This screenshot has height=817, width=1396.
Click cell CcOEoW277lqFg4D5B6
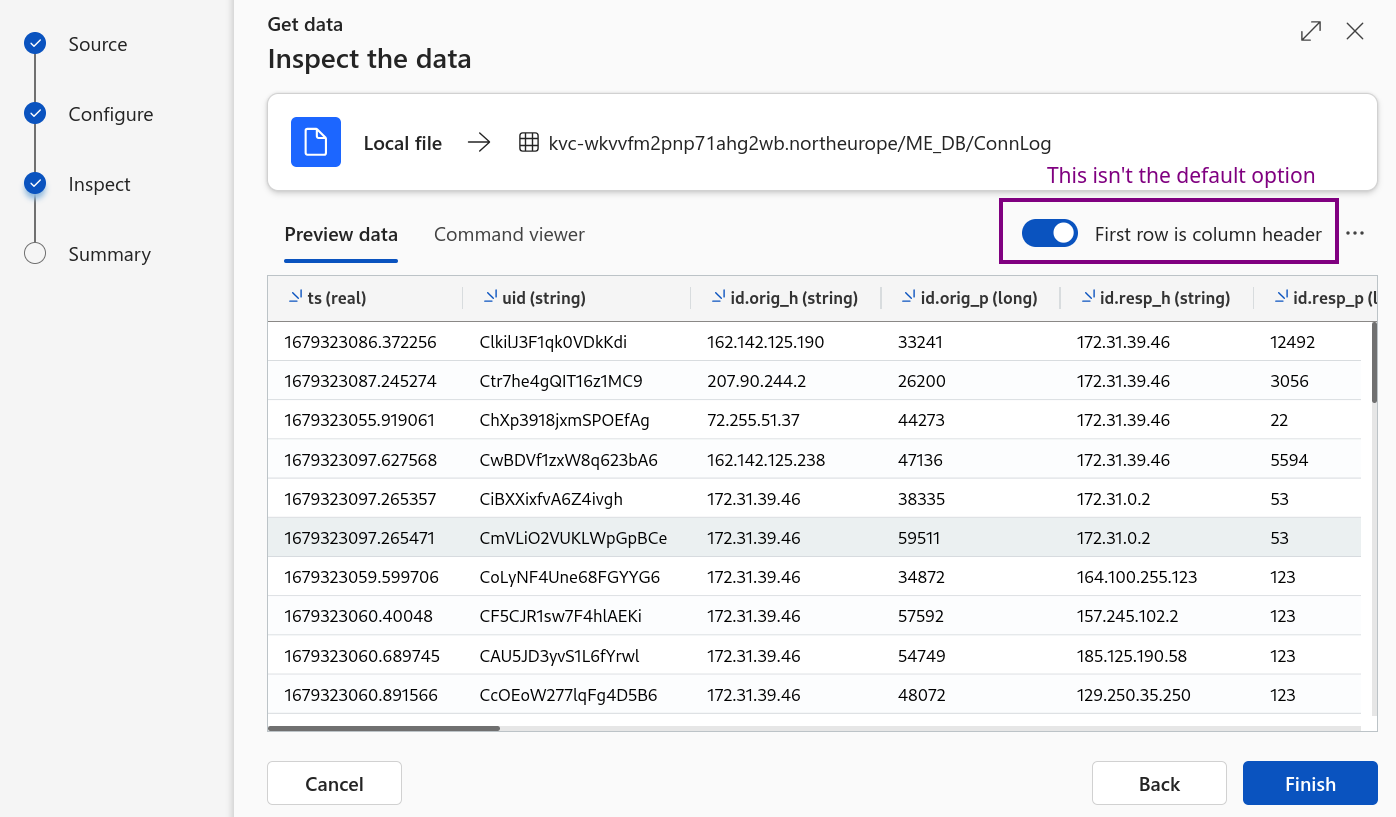click(568, 695)
